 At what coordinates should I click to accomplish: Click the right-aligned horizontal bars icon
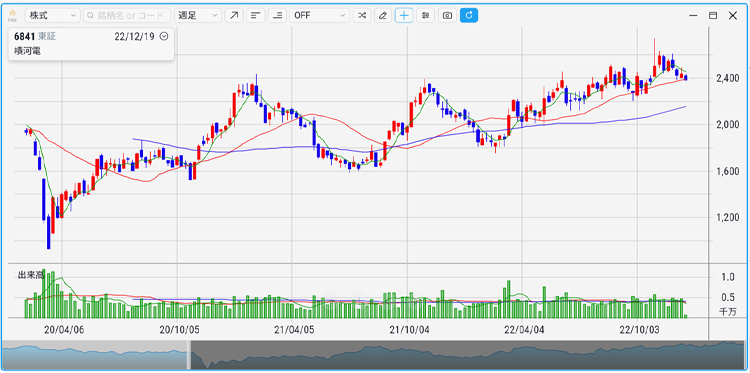coord(277,15)
